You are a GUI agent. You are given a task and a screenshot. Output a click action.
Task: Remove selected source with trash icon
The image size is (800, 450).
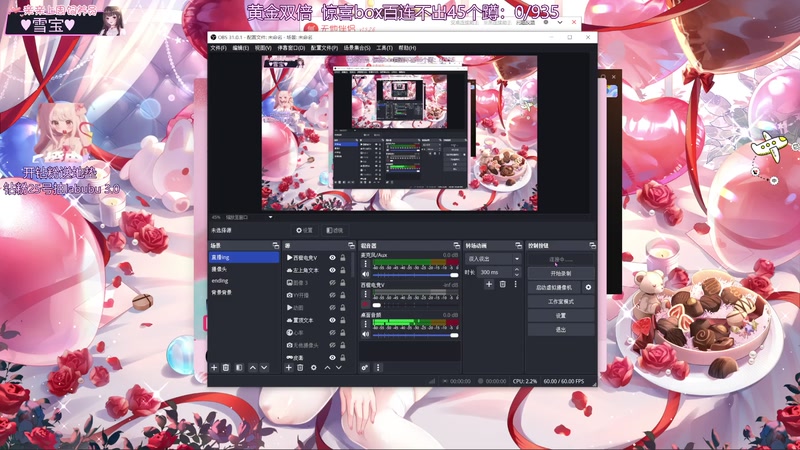pos(301,367)
